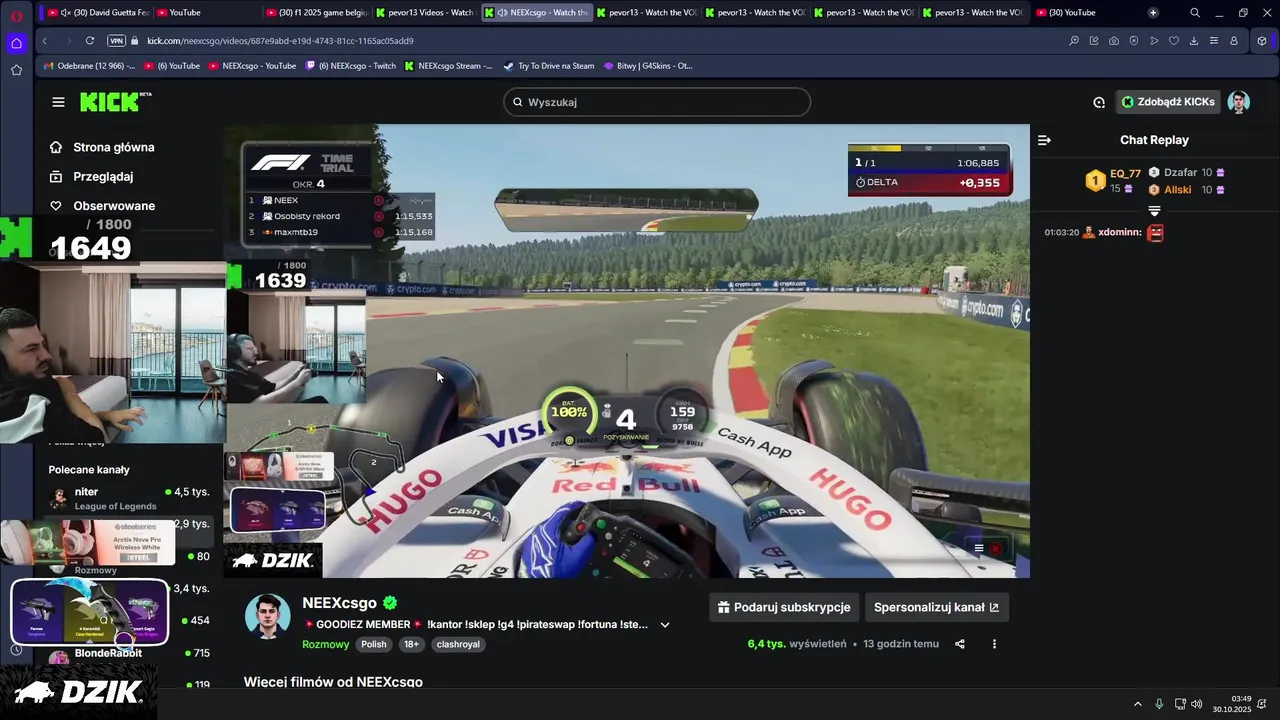Open niter recommended channel

point(128,498)
